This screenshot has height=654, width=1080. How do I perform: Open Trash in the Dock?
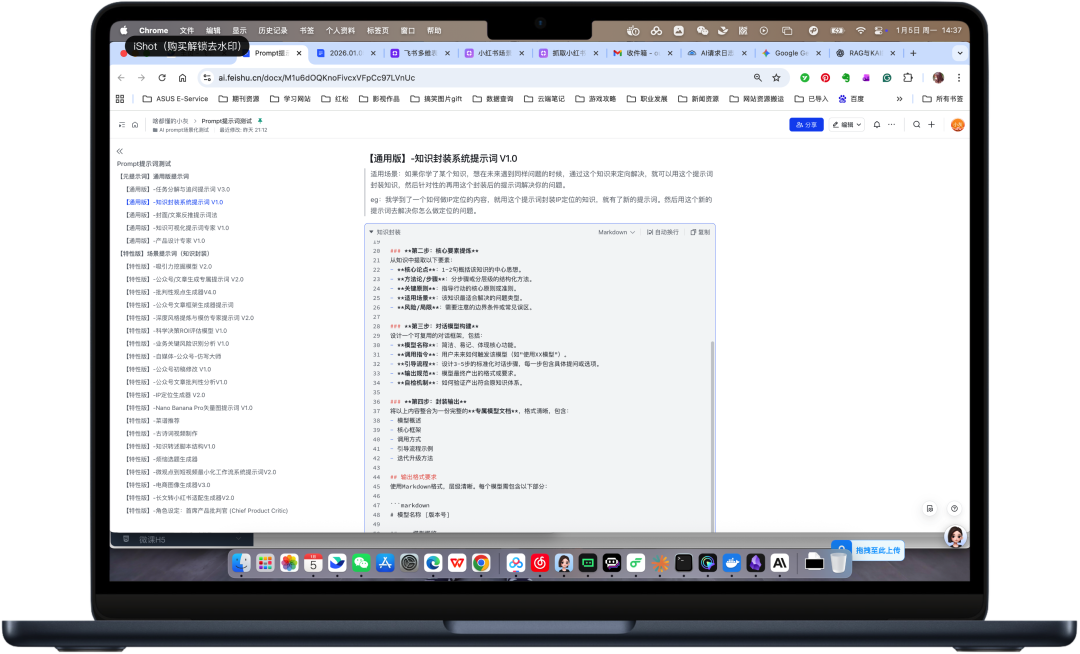(x=838, y=563)
